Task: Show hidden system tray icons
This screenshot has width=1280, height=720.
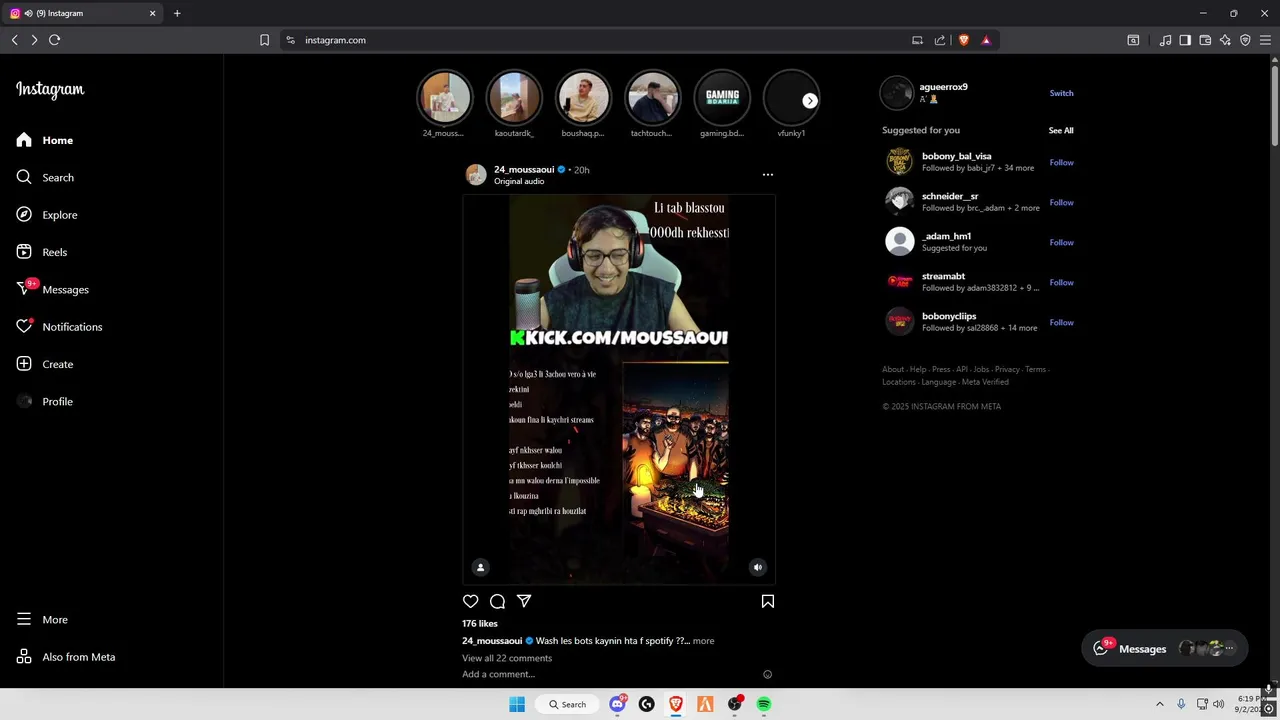Action: pyautogui.click(x=1160, y=704)
